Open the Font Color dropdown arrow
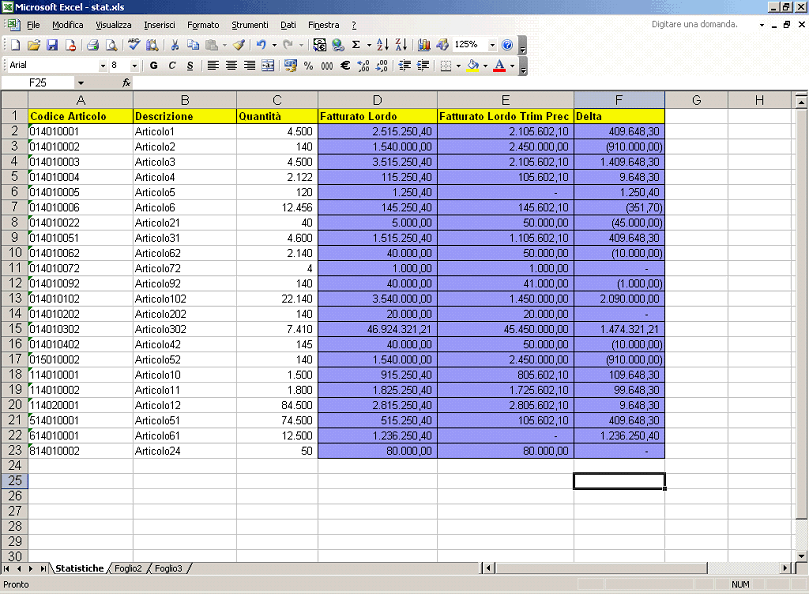This screenshot has height=594, width=809. click(x=512, y=66)
